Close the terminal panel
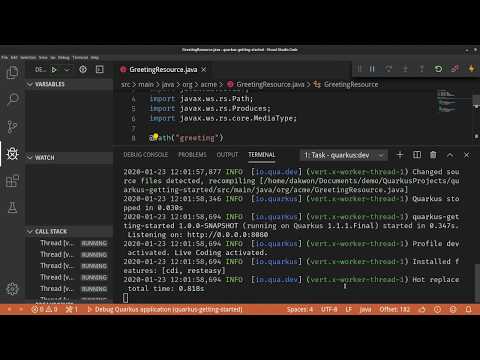Screen dimensions: 480x360 [466, 155]
